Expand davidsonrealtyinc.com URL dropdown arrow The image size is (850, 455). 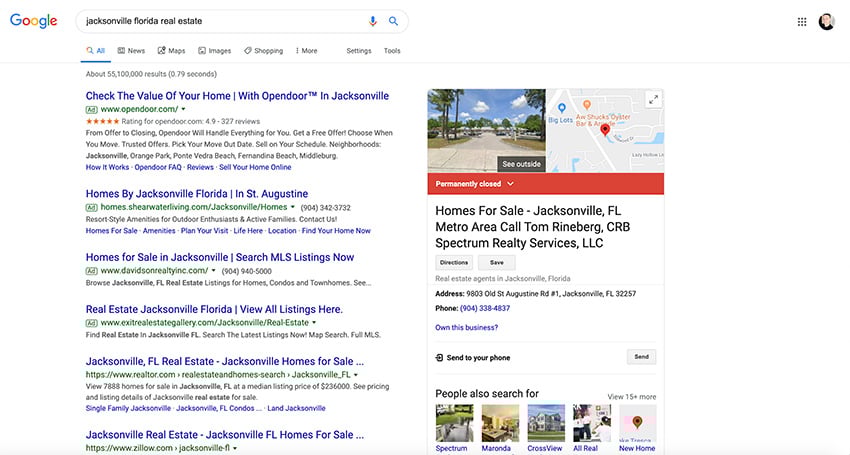click(214, 271)
